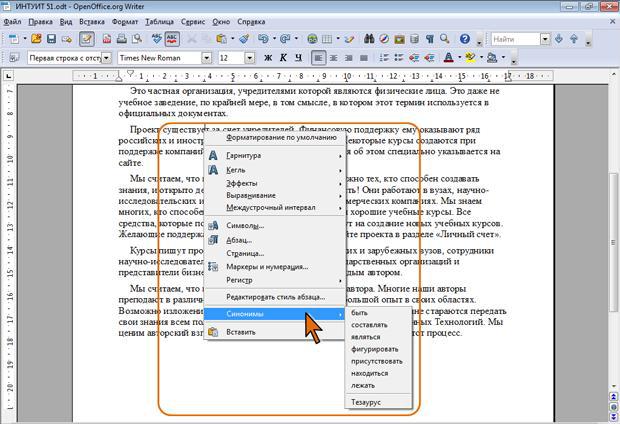Open the Формат menu
The height and width of the screenshot is (424, 620).
(x=125, y=22)
